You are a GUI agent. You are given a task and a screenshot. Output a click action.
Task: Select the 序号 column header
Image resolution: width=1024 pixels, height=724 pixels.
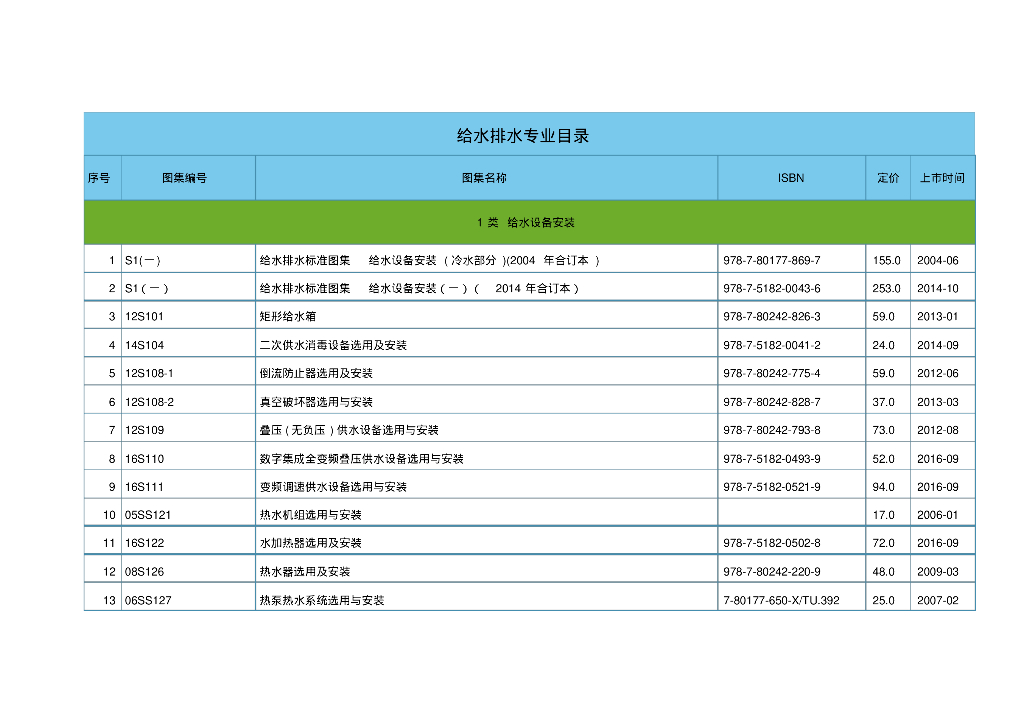101,177
